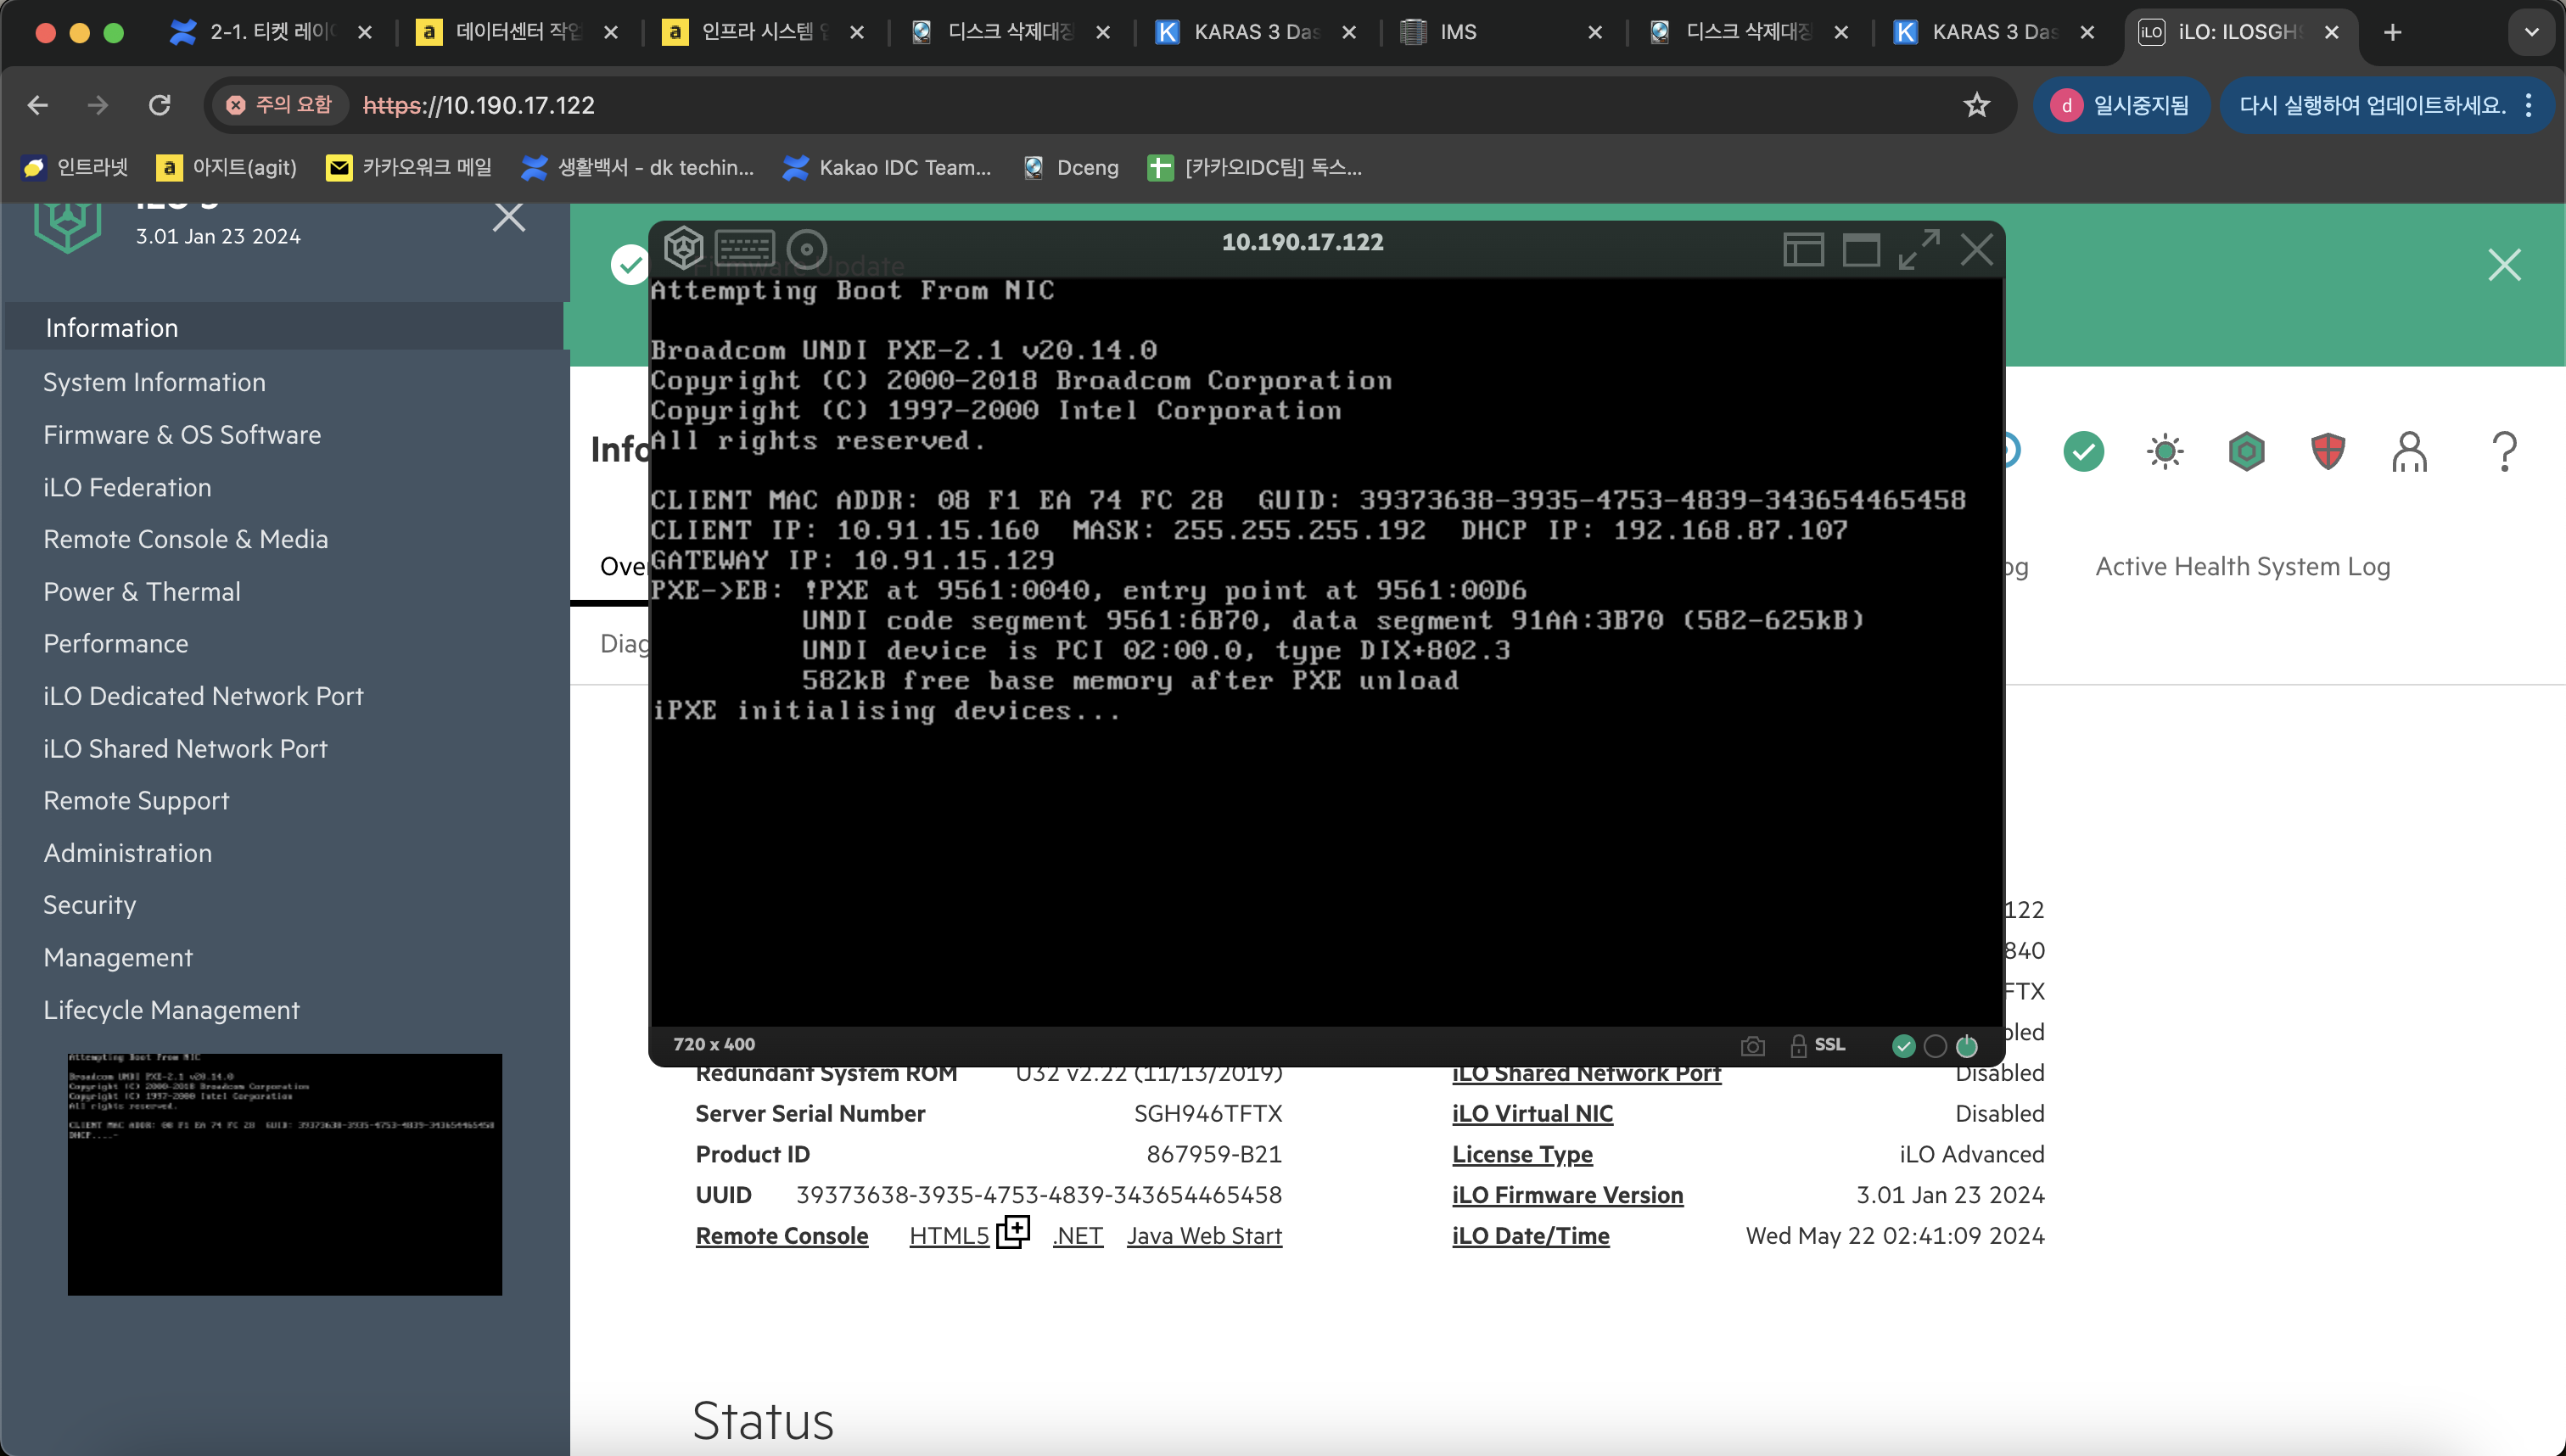Open the Chrome tab search dropdown
This screenshot has width=2566, height=1456.
click(2531, 33)
